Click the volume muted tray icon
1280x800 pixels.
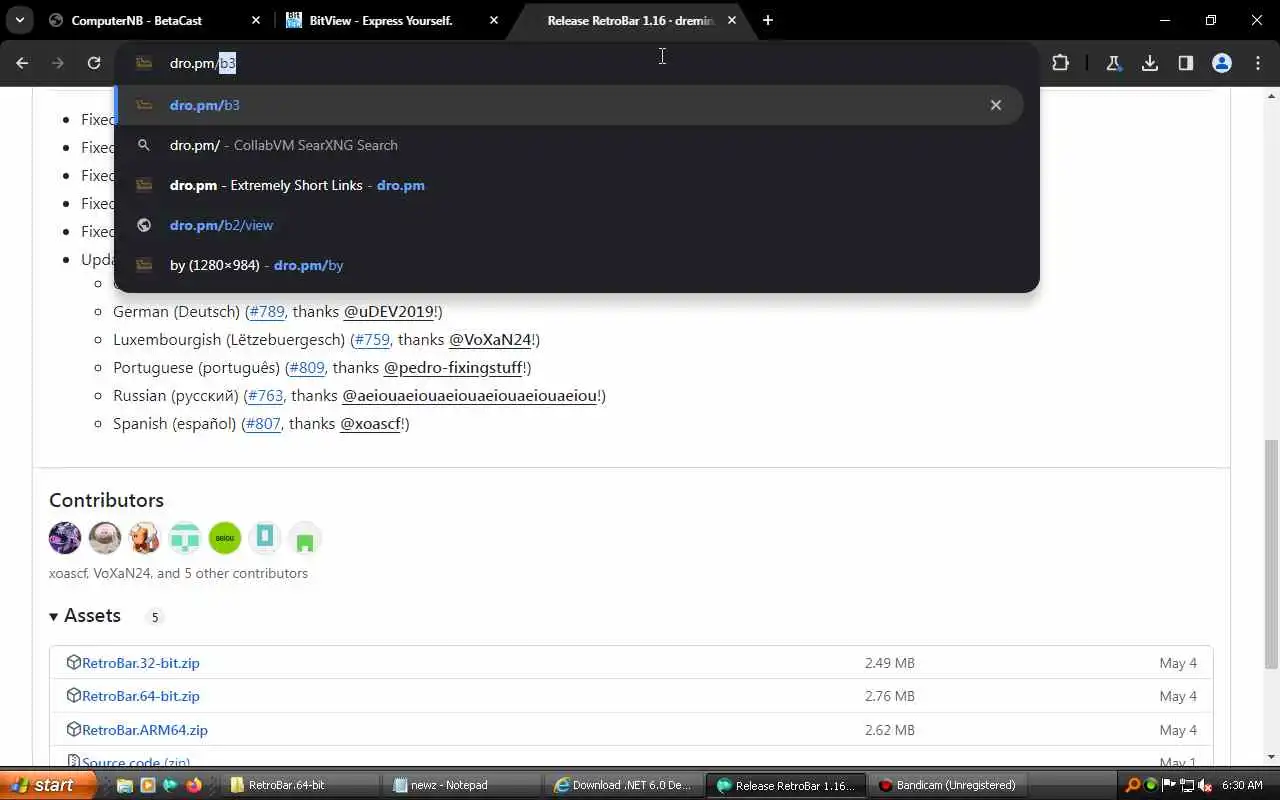1205,785
